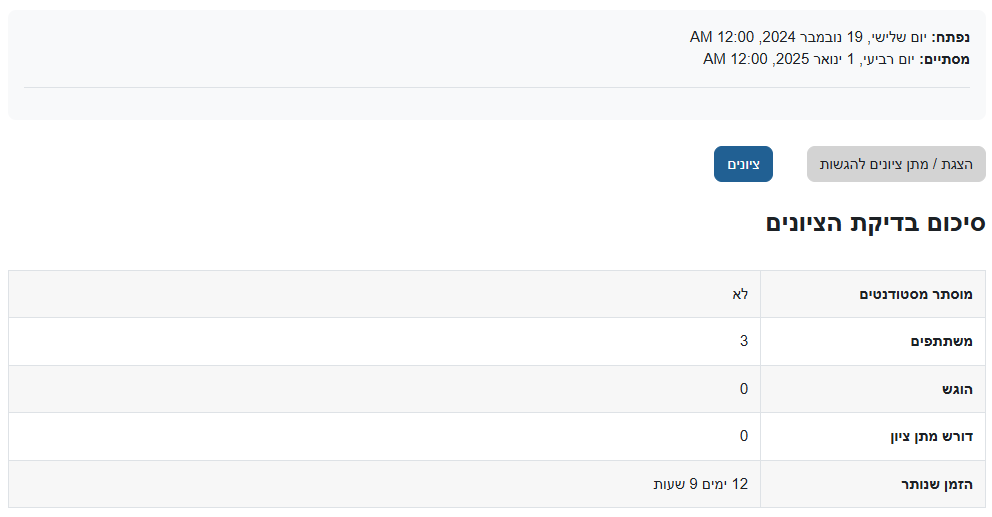Click the מוסתר מסטודנטים row header

point(916,294)
